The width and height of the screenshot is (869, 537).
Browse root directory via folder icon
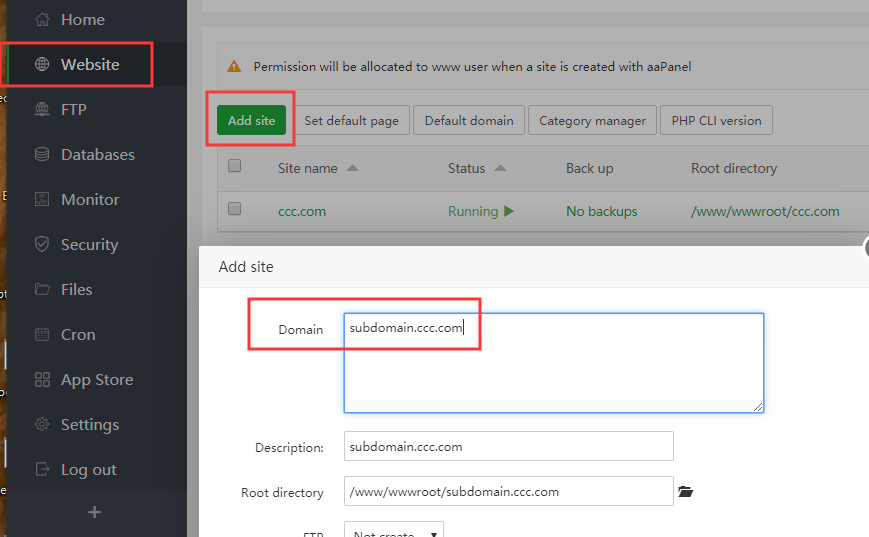(685, 492)
